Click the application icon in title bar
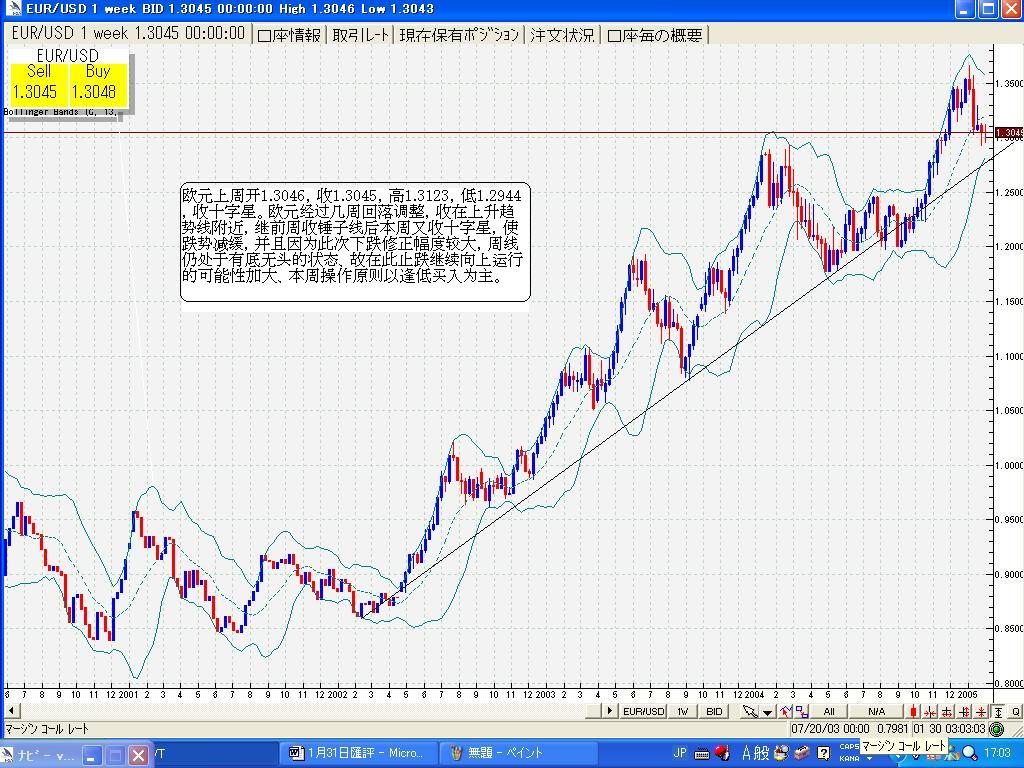Screen dimensions: 1024x768 click(12, 9)
